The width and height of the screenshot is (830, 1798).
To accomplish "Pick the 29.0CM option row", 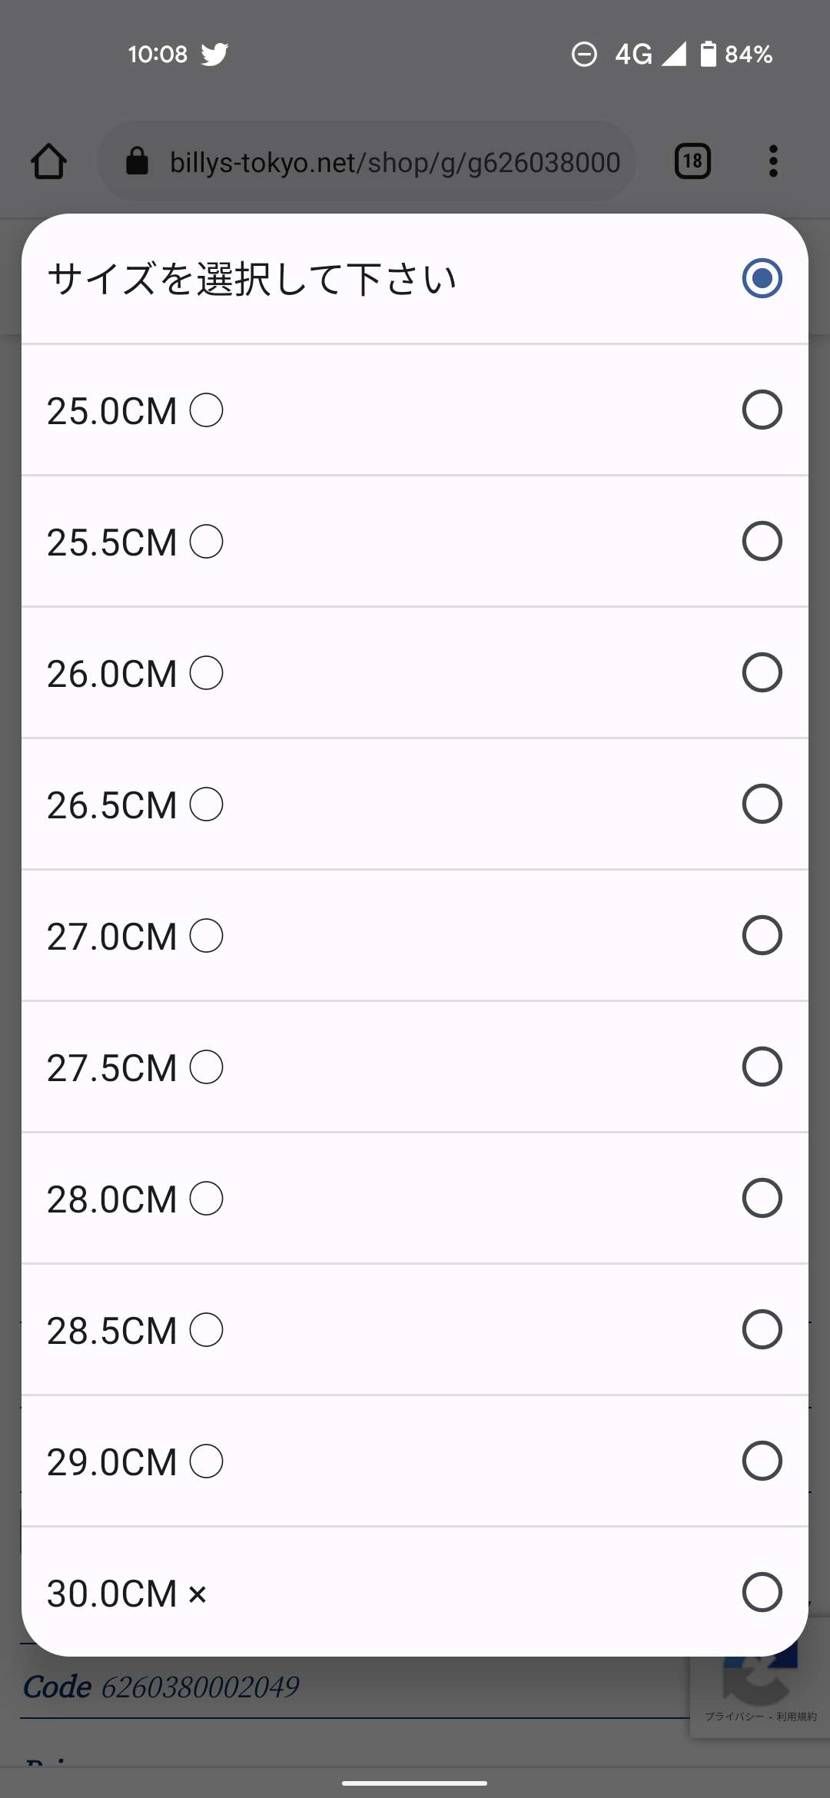I will pos(415,1461).
